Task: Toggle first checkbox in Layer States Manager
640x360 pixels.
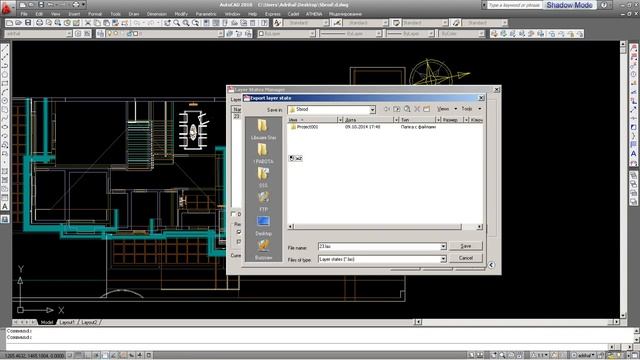Action: [234, 214]
